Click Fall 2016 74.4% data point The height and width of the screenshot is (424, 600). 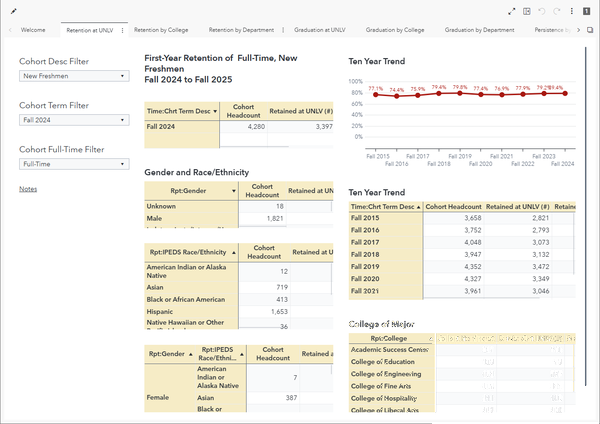pos(397,96)
